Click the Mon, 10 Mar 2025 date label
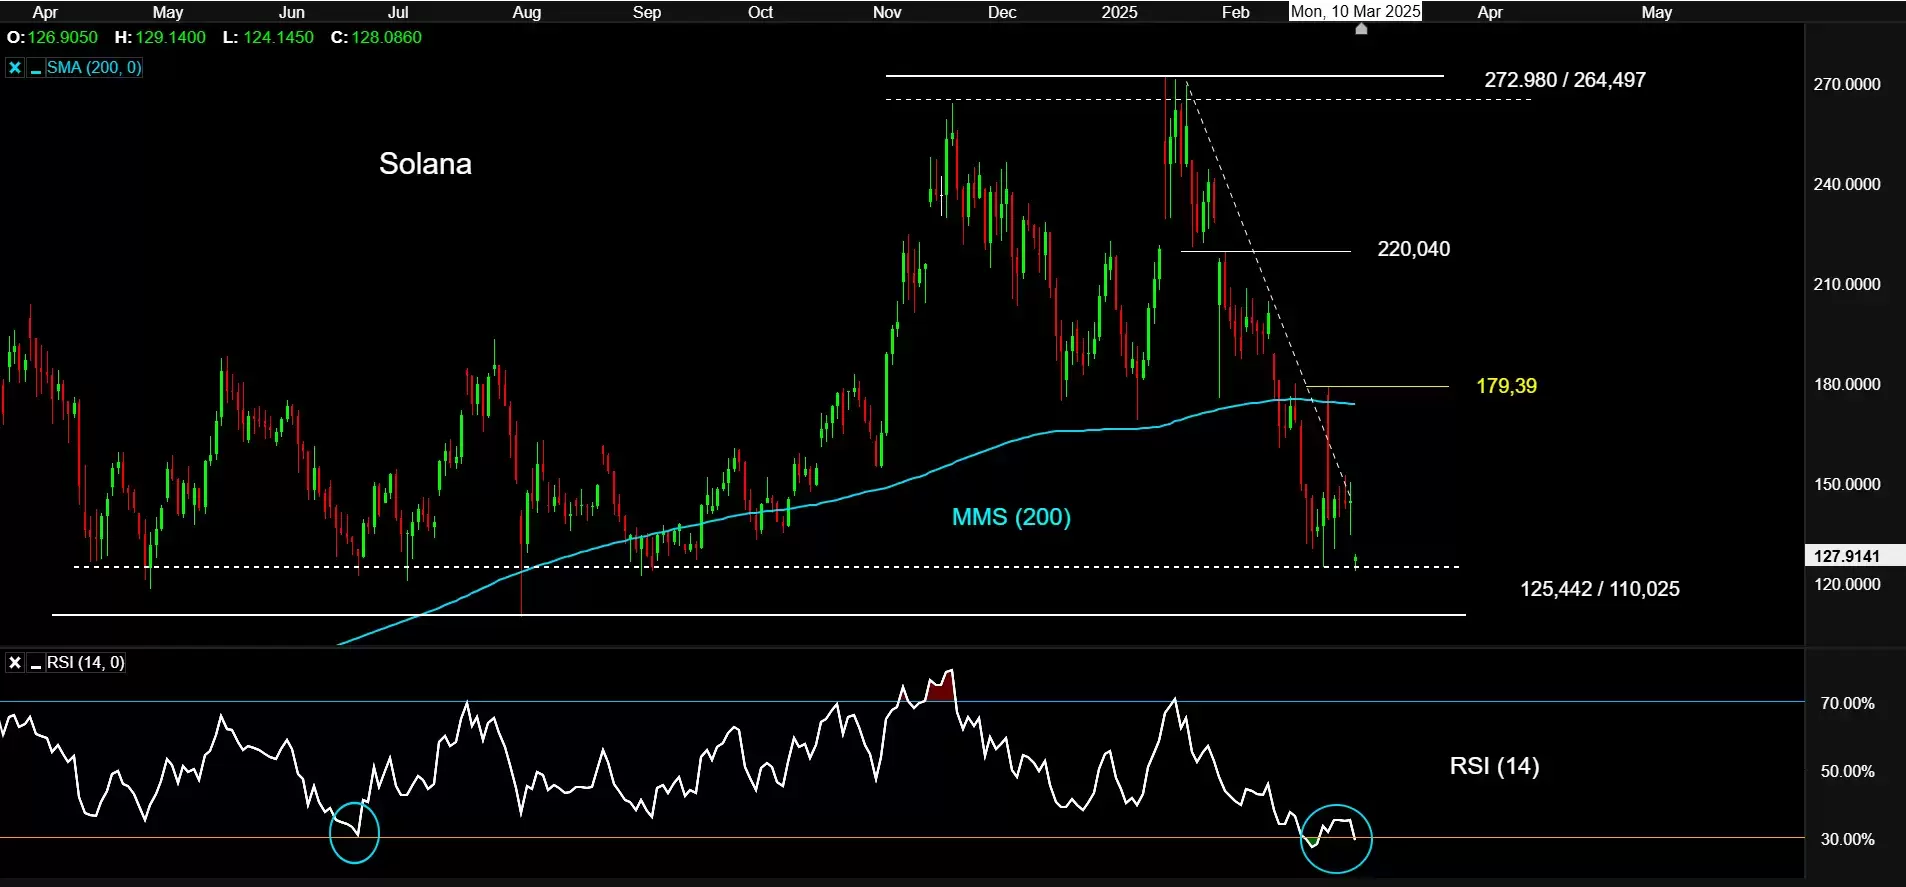1906x887 pixels. pyautogui.click(x=1355, y=12)
